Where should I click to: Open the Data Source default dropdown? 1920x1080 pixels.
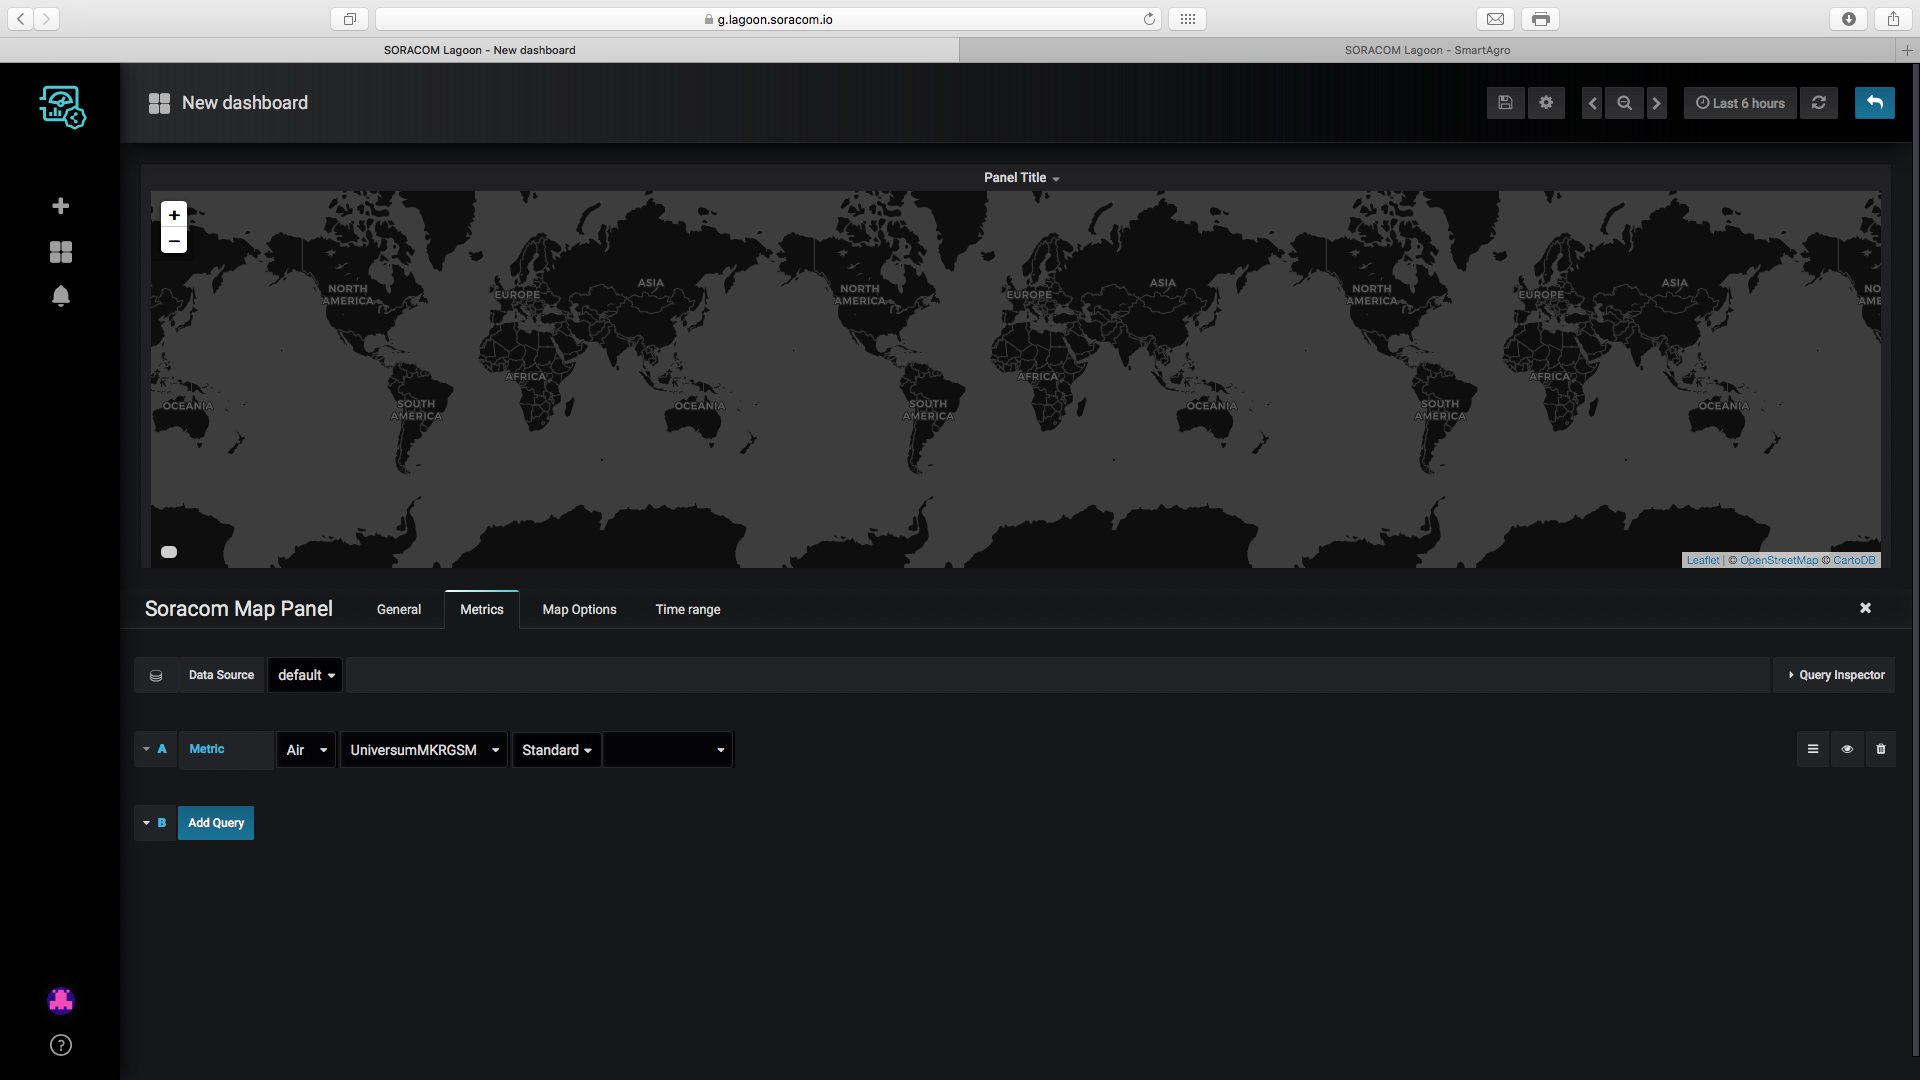tap(306, 675)
